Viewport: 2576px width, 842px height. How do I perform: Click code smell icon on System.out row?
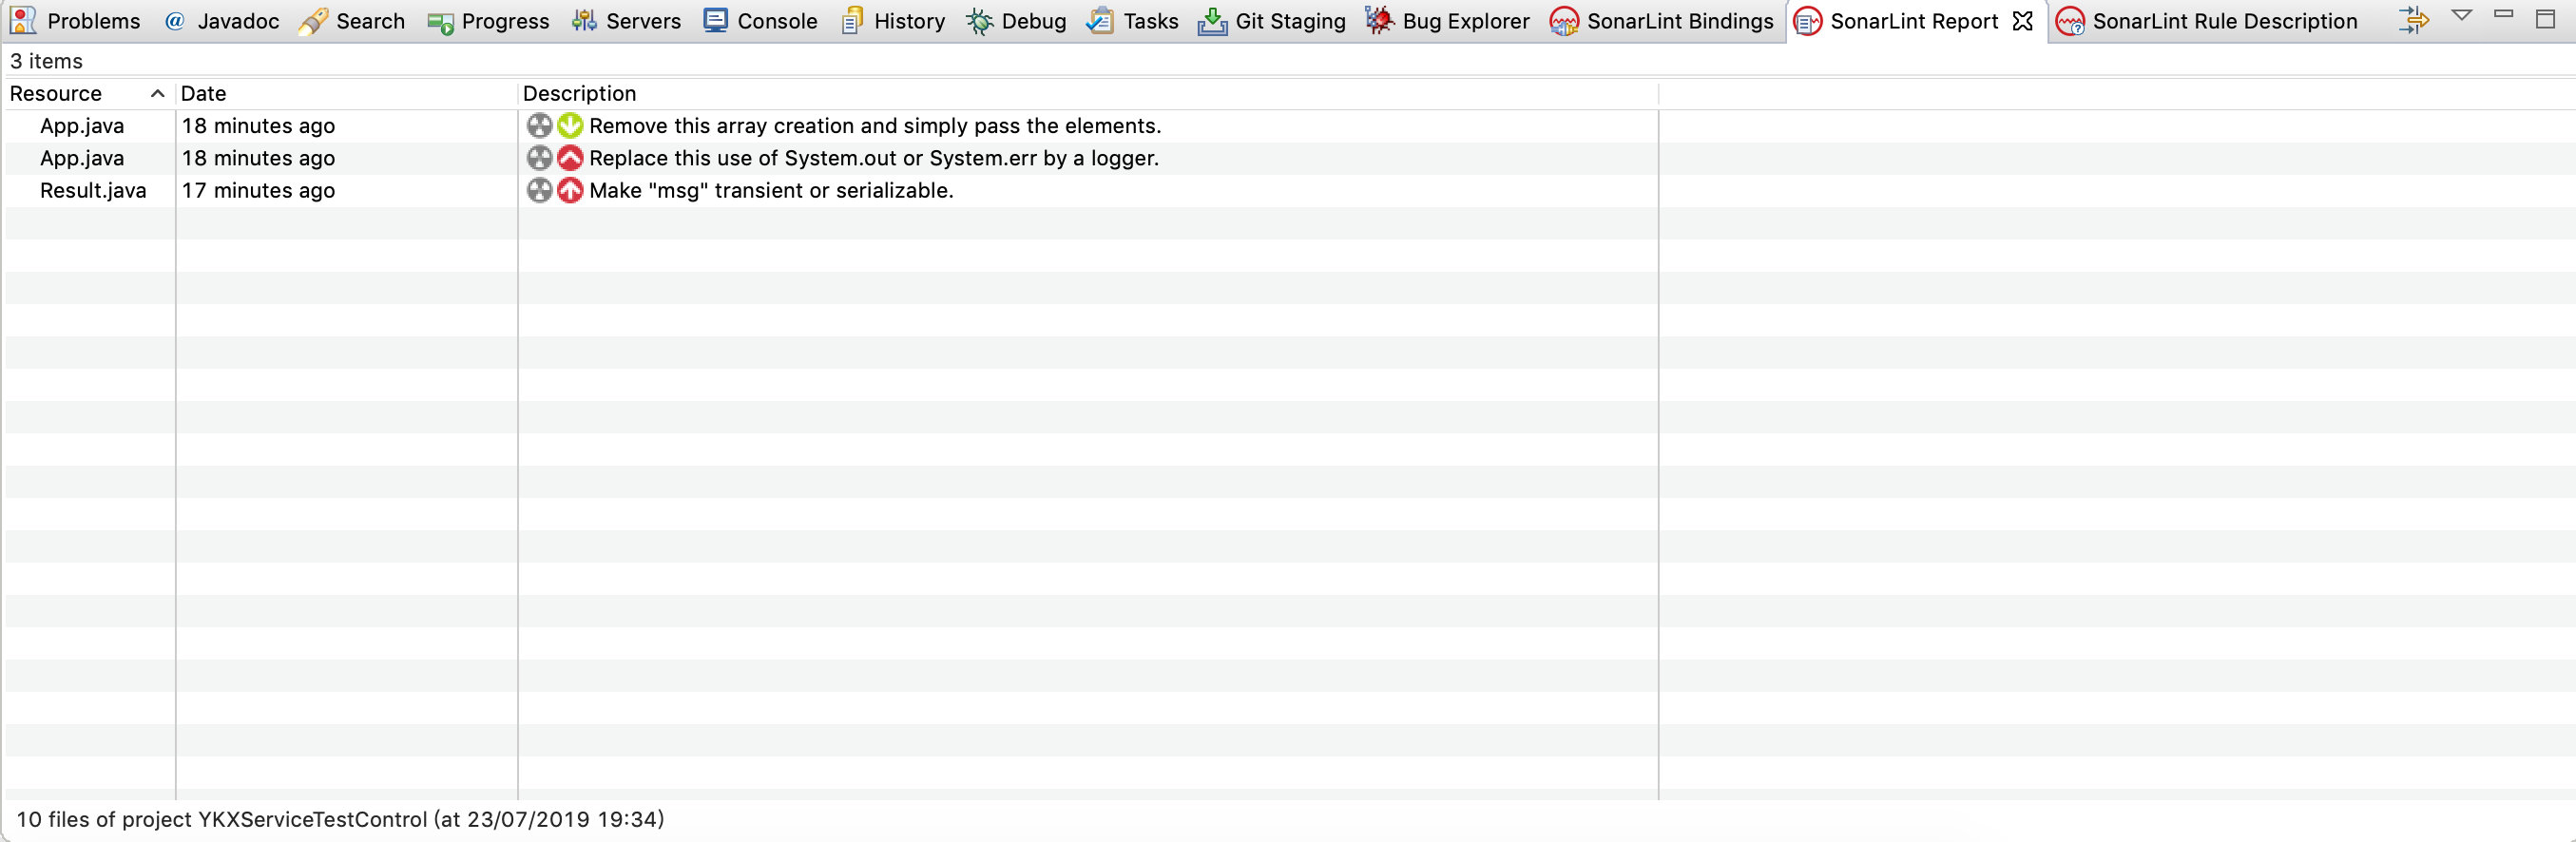click(x=539, y=158)
